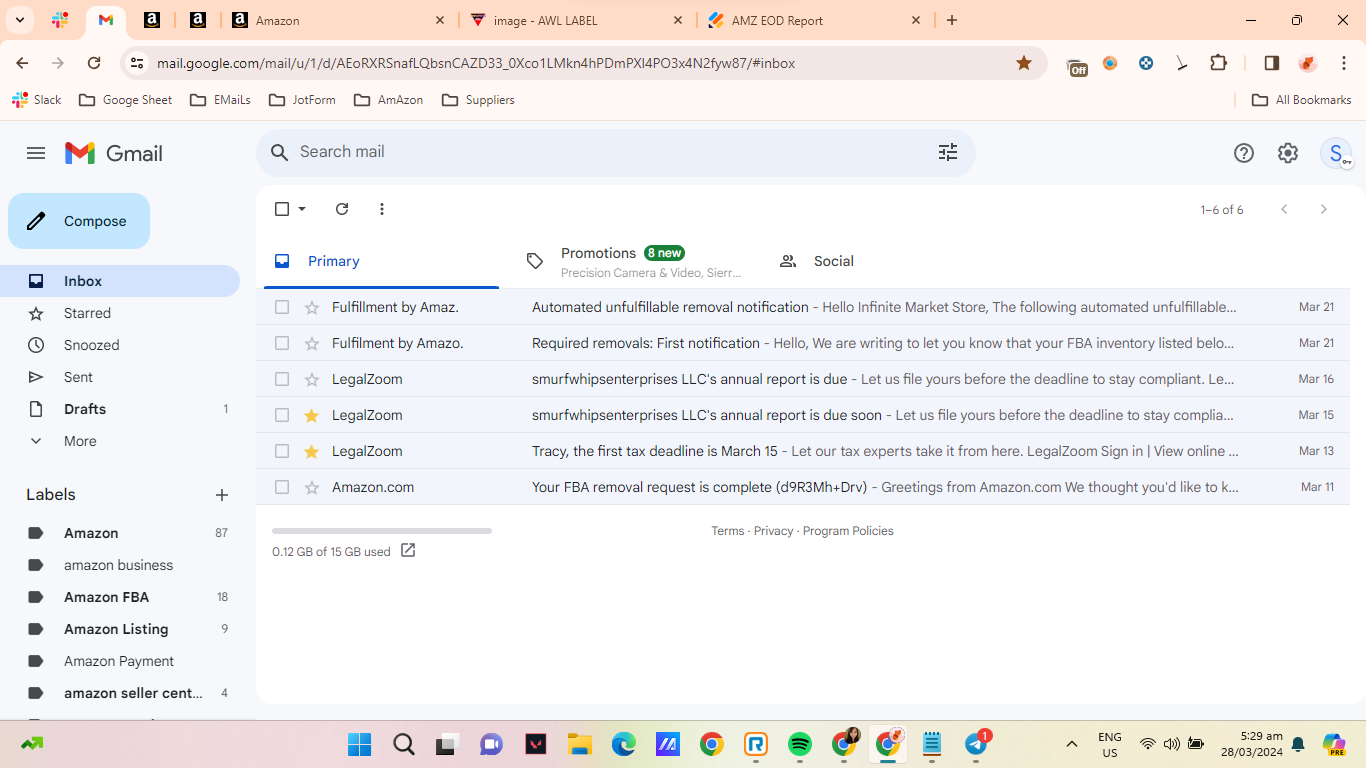Image resolution: width=1366 pixels, height=768 pixels.
Task: Show hidden system tray icons
Action: click(1072, 744)
